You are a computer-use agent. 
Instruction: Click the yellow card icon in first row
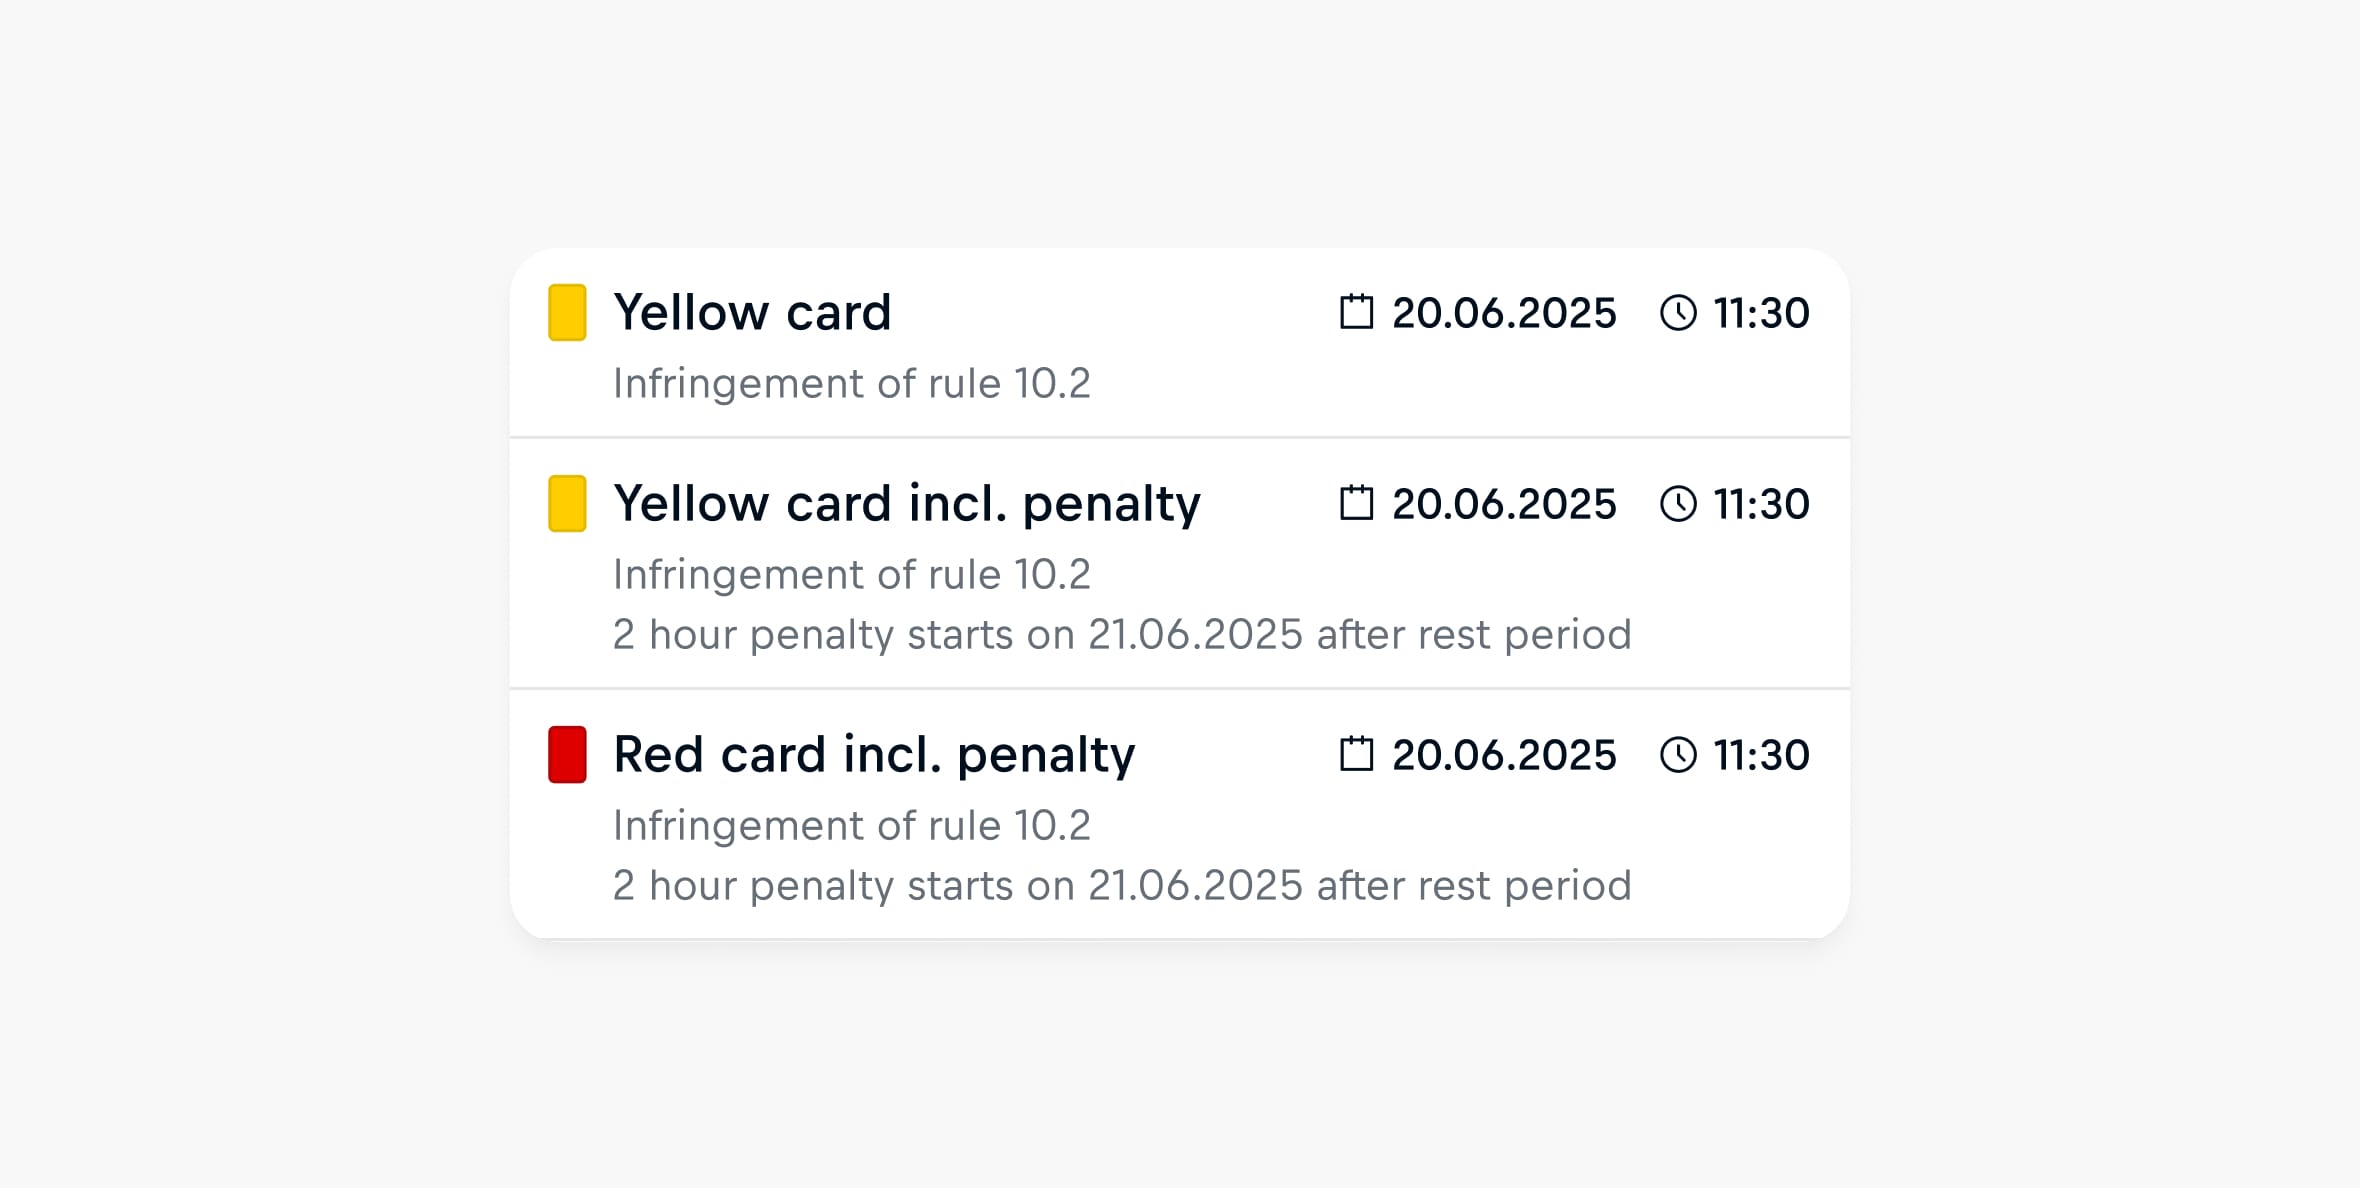tap(567, 313)
